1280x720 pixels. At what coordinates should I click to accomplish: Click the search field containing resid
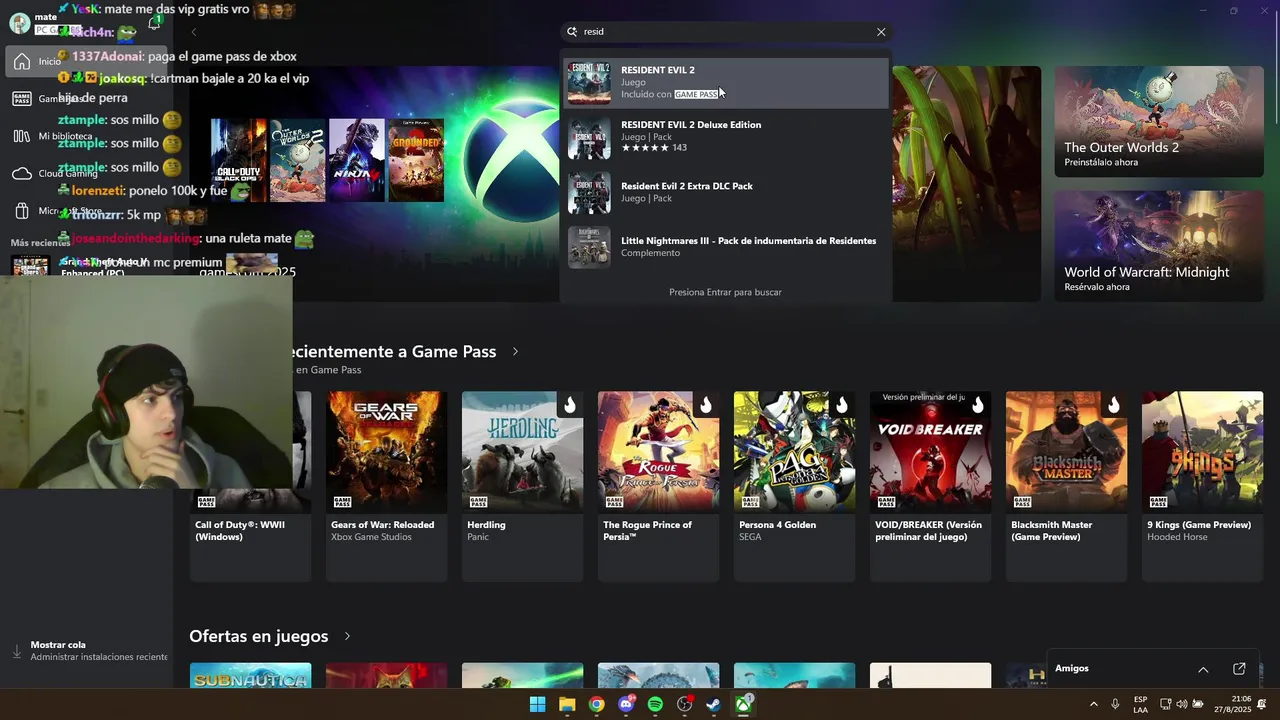[726, 32]
